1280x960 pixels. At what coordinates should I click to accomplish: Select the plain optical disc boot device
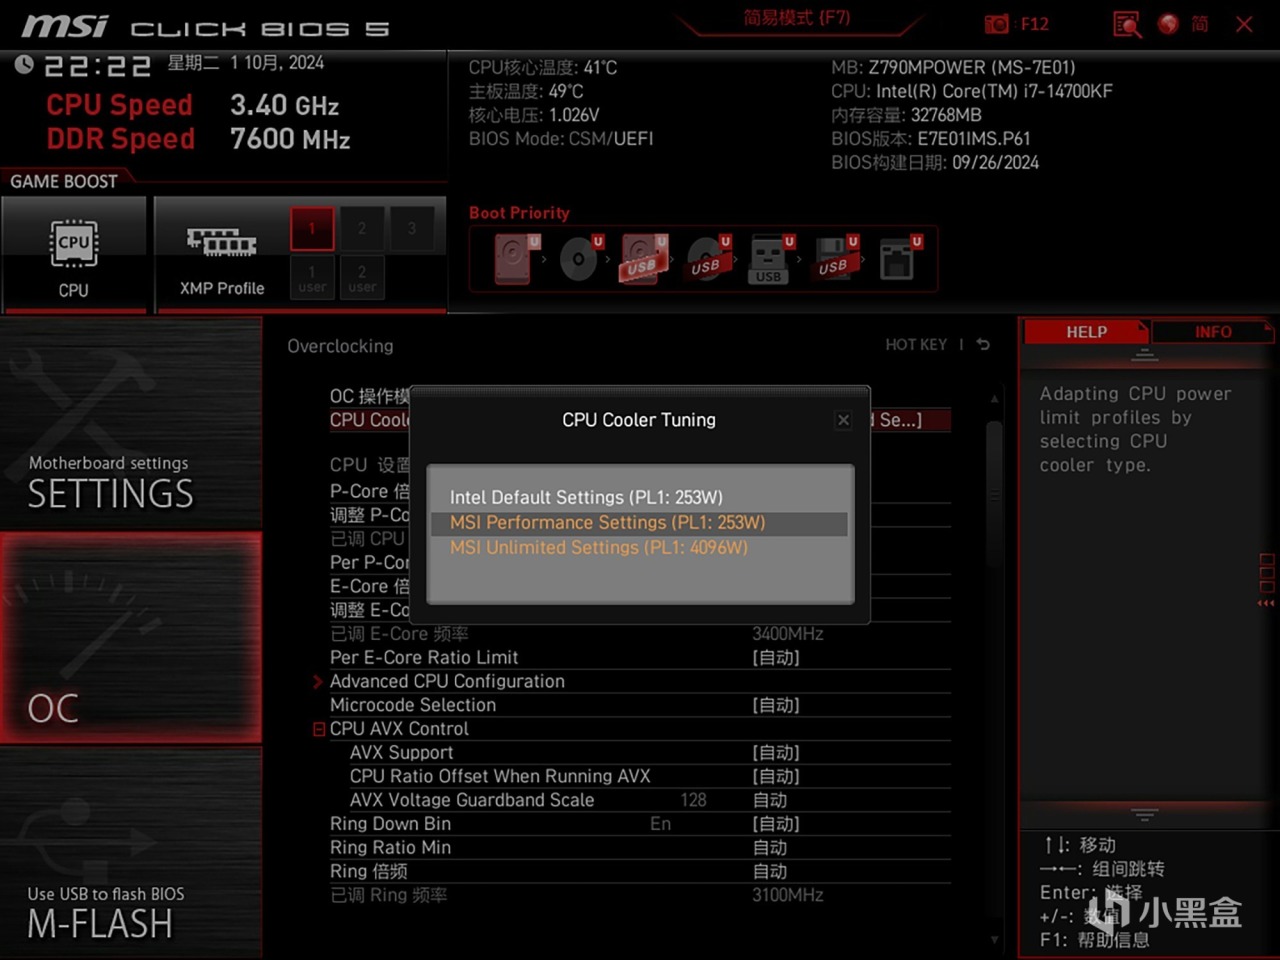coord(579,259)
